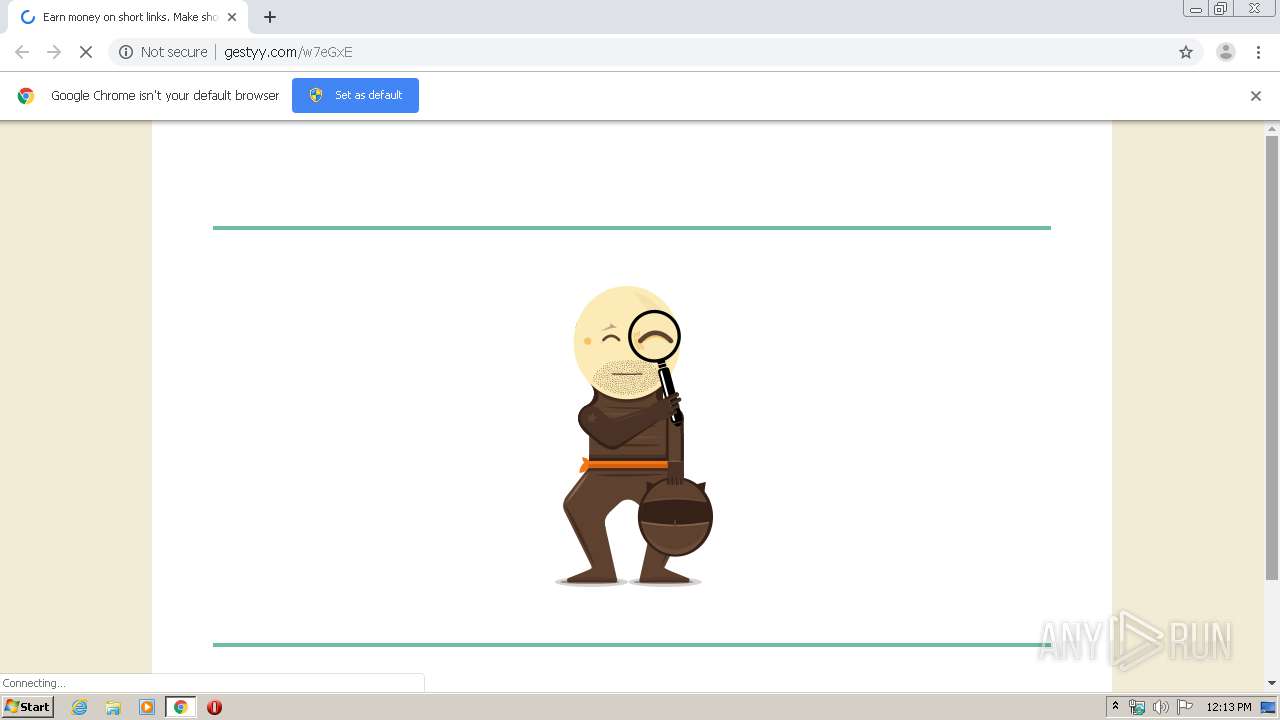Bookmark this page with star icon

coord(1186,52)
